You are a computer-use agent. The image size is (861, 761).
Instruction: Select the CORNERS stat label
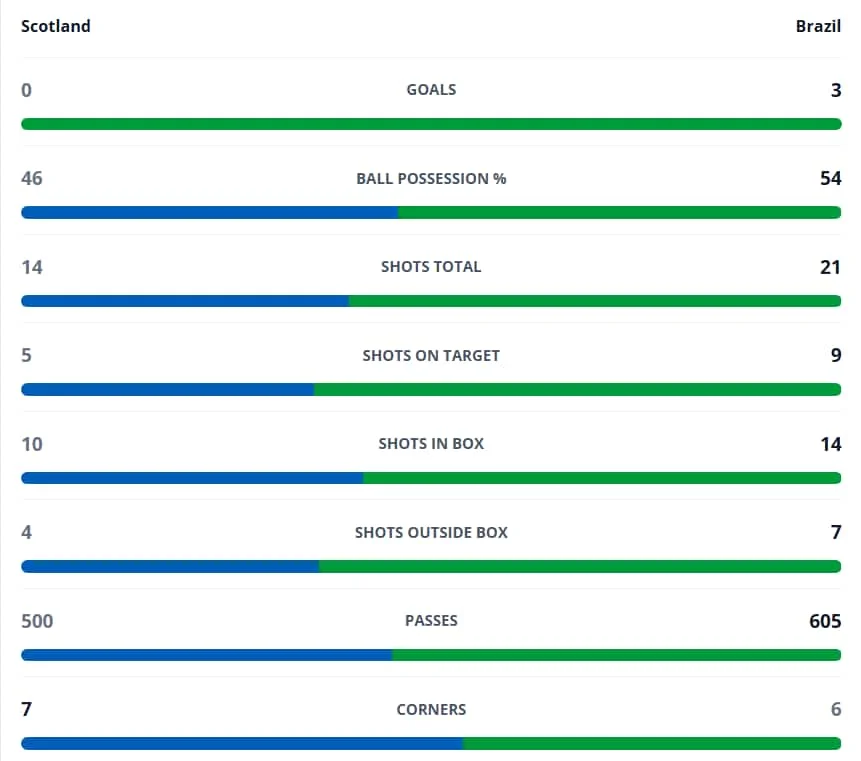[431, 709]
